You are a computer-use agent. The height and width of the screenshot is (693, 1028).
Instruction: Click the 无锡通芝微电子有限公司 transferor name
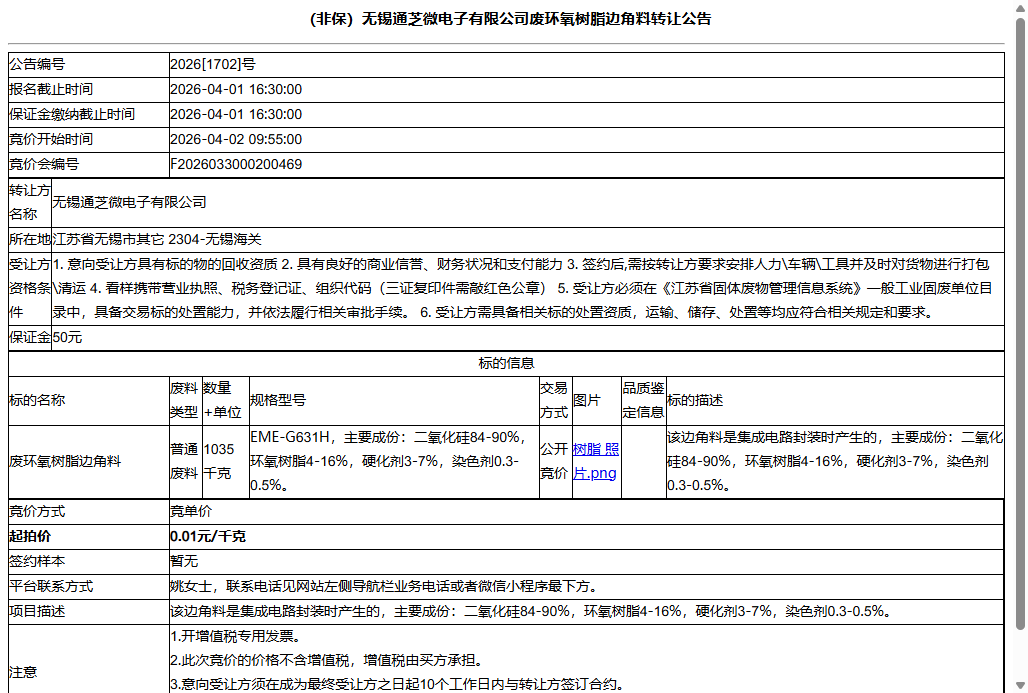click(x=128, y=201)
